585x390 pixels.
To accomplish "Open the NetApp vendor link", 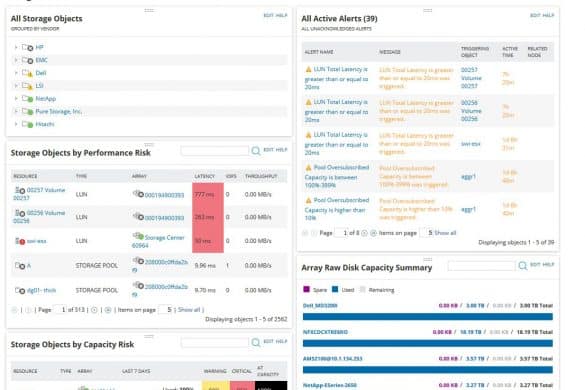I will pyautogui.click(x=46, y=99).
